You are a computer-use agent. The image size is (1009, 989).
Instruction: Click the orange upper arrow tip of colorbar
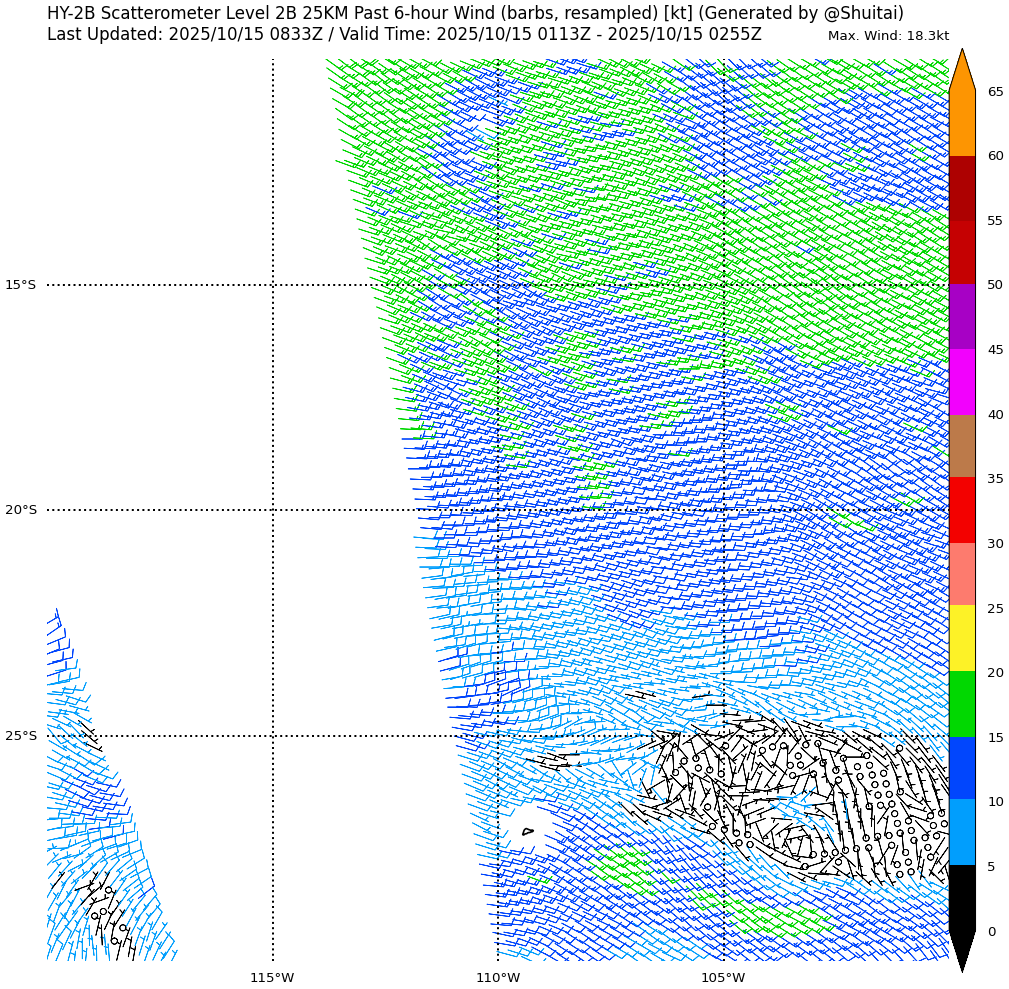coord(961,70)
